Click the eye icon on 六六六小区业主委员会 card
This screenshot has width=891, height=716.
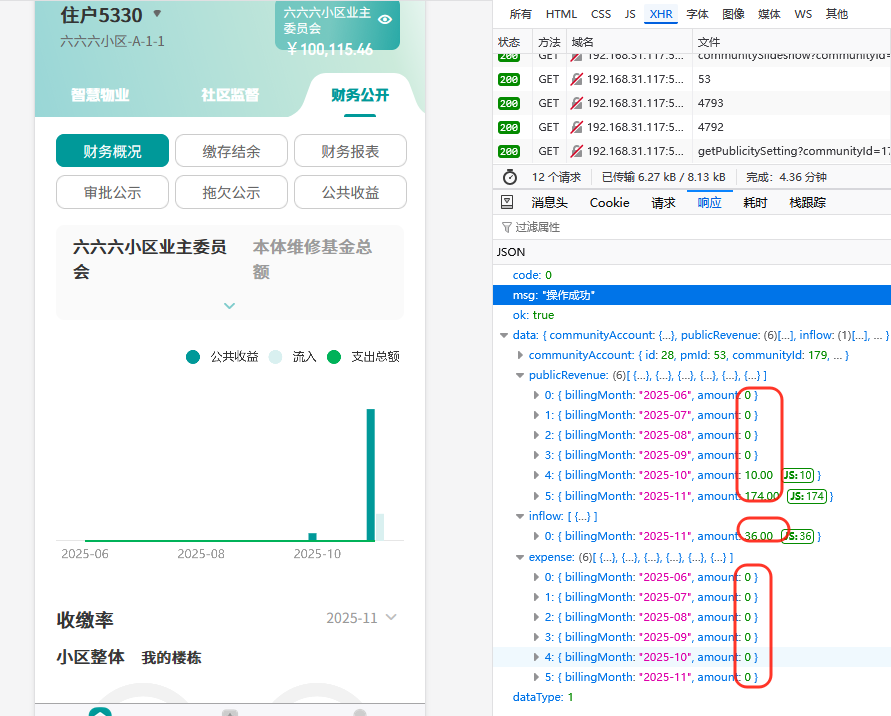coord(385,19)
